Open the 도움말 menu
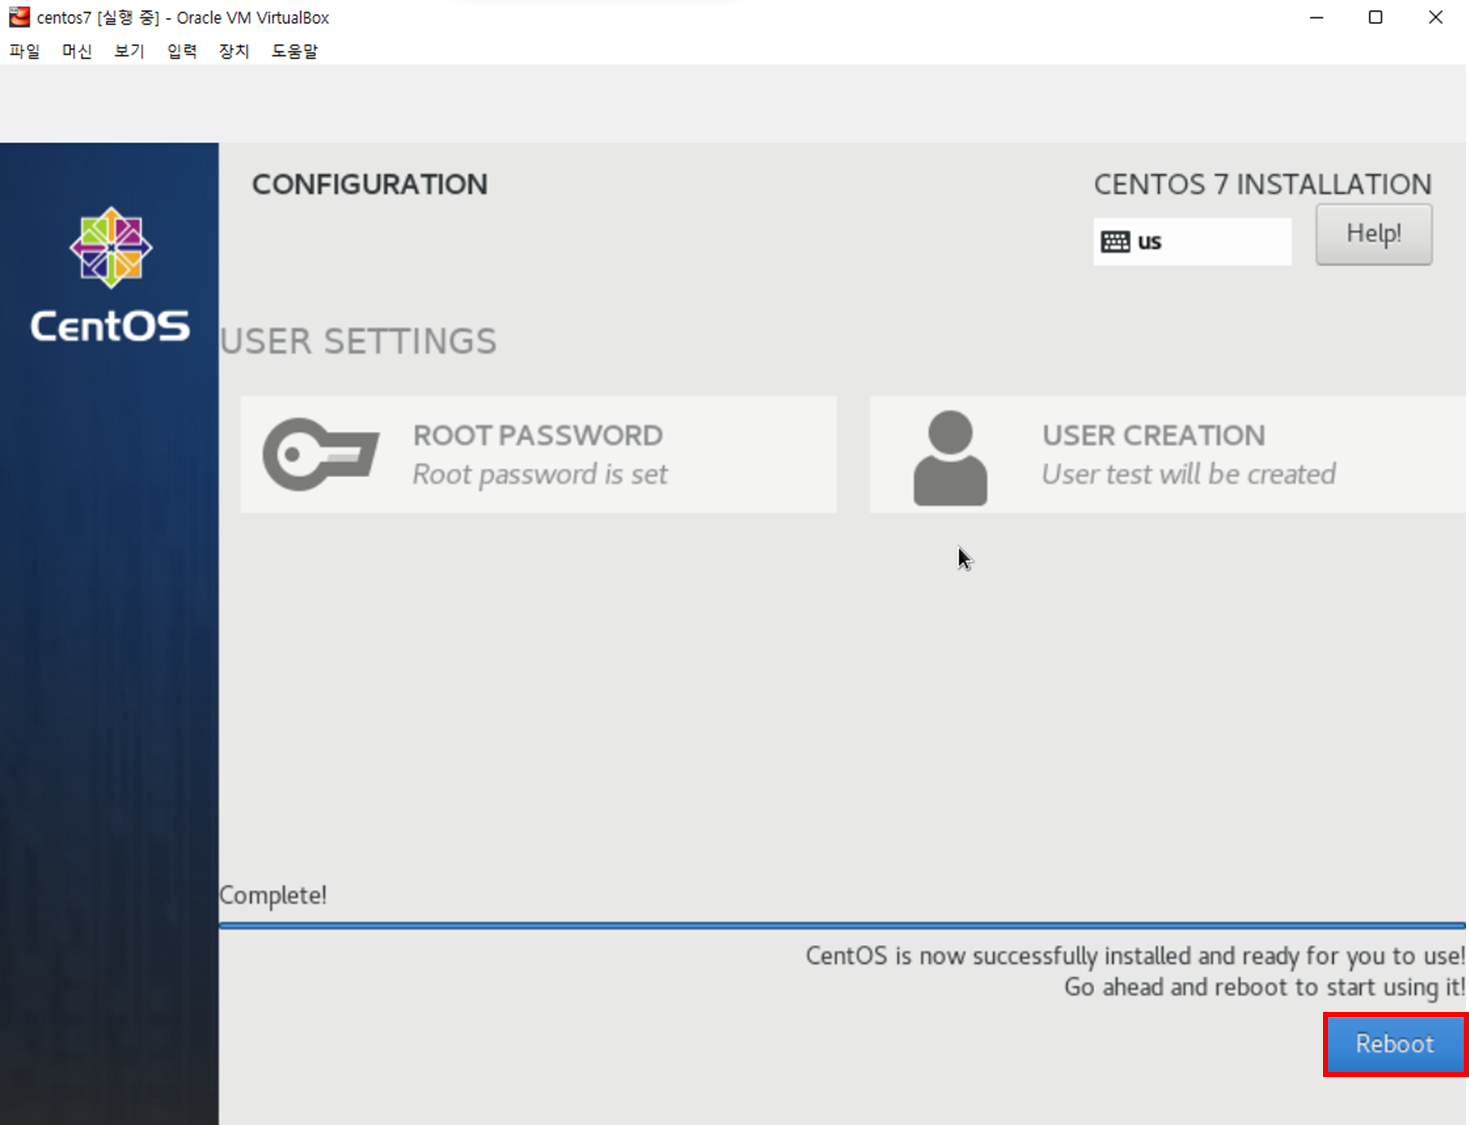The width and height of the screenshot is (1469, 1125). click(295, 51)
